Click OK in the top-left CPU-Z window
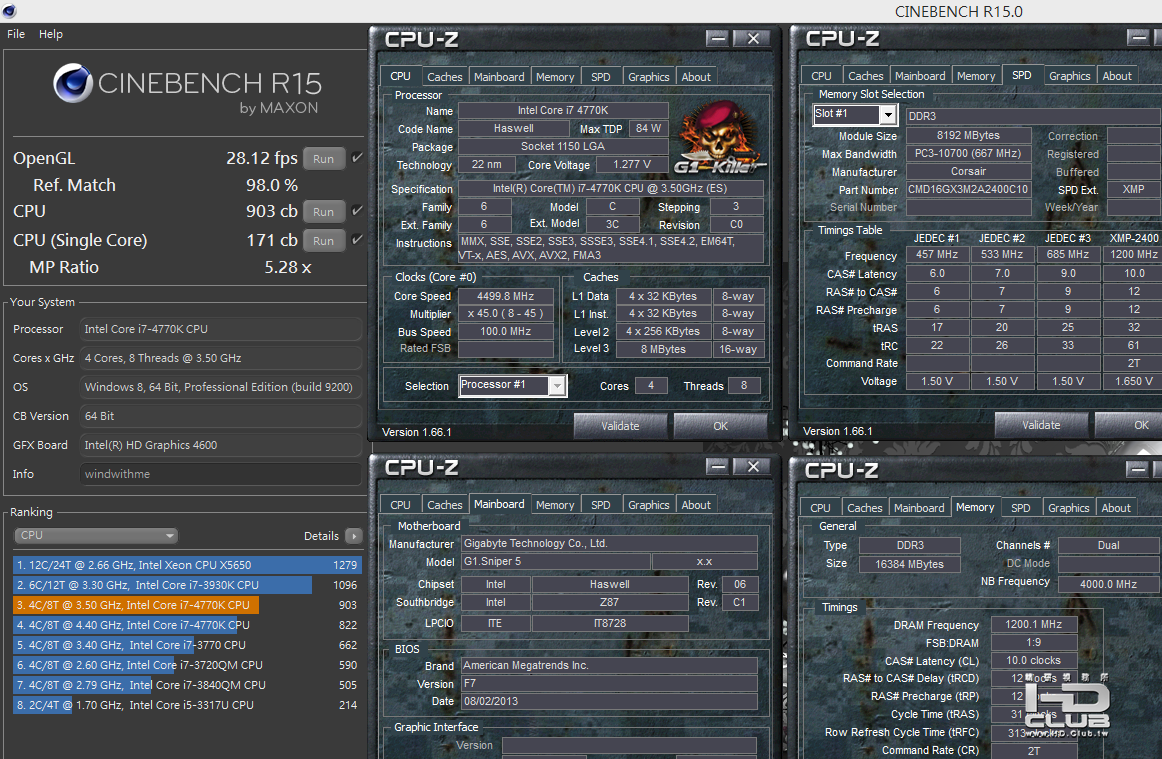Screen dimensions: 1162x759 pos(720,426)
